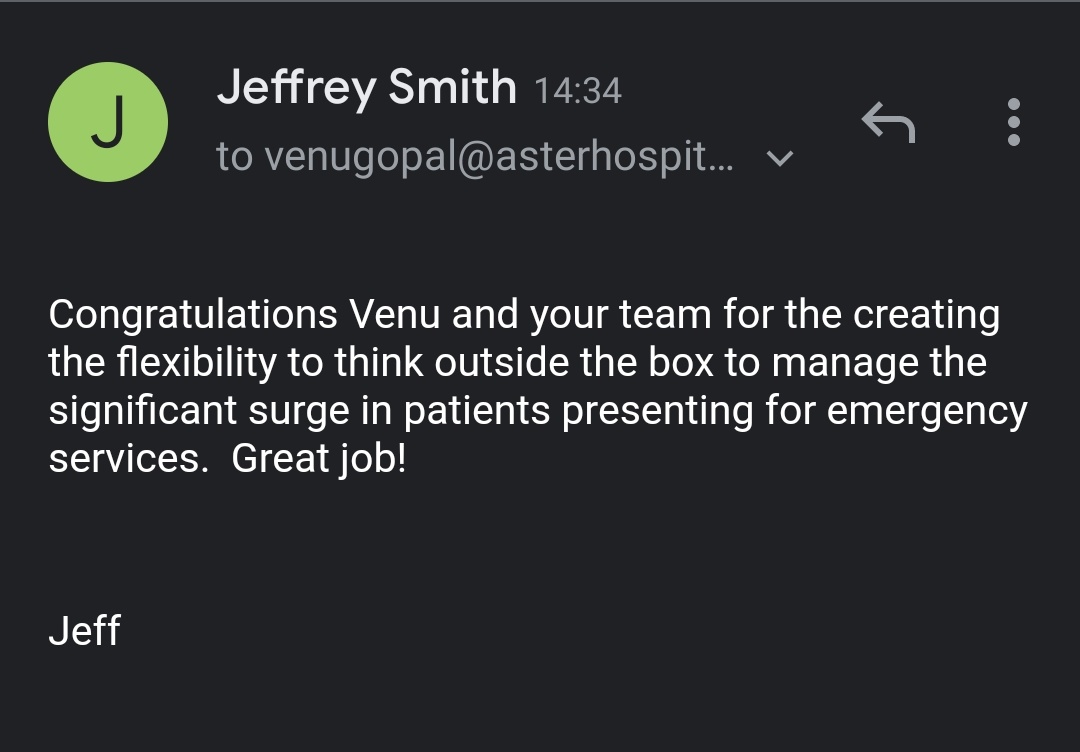This screenshot has width=1080, height=752.
Task: Tap the 14:34 timestamp
Action: click(x=578, y=92)
